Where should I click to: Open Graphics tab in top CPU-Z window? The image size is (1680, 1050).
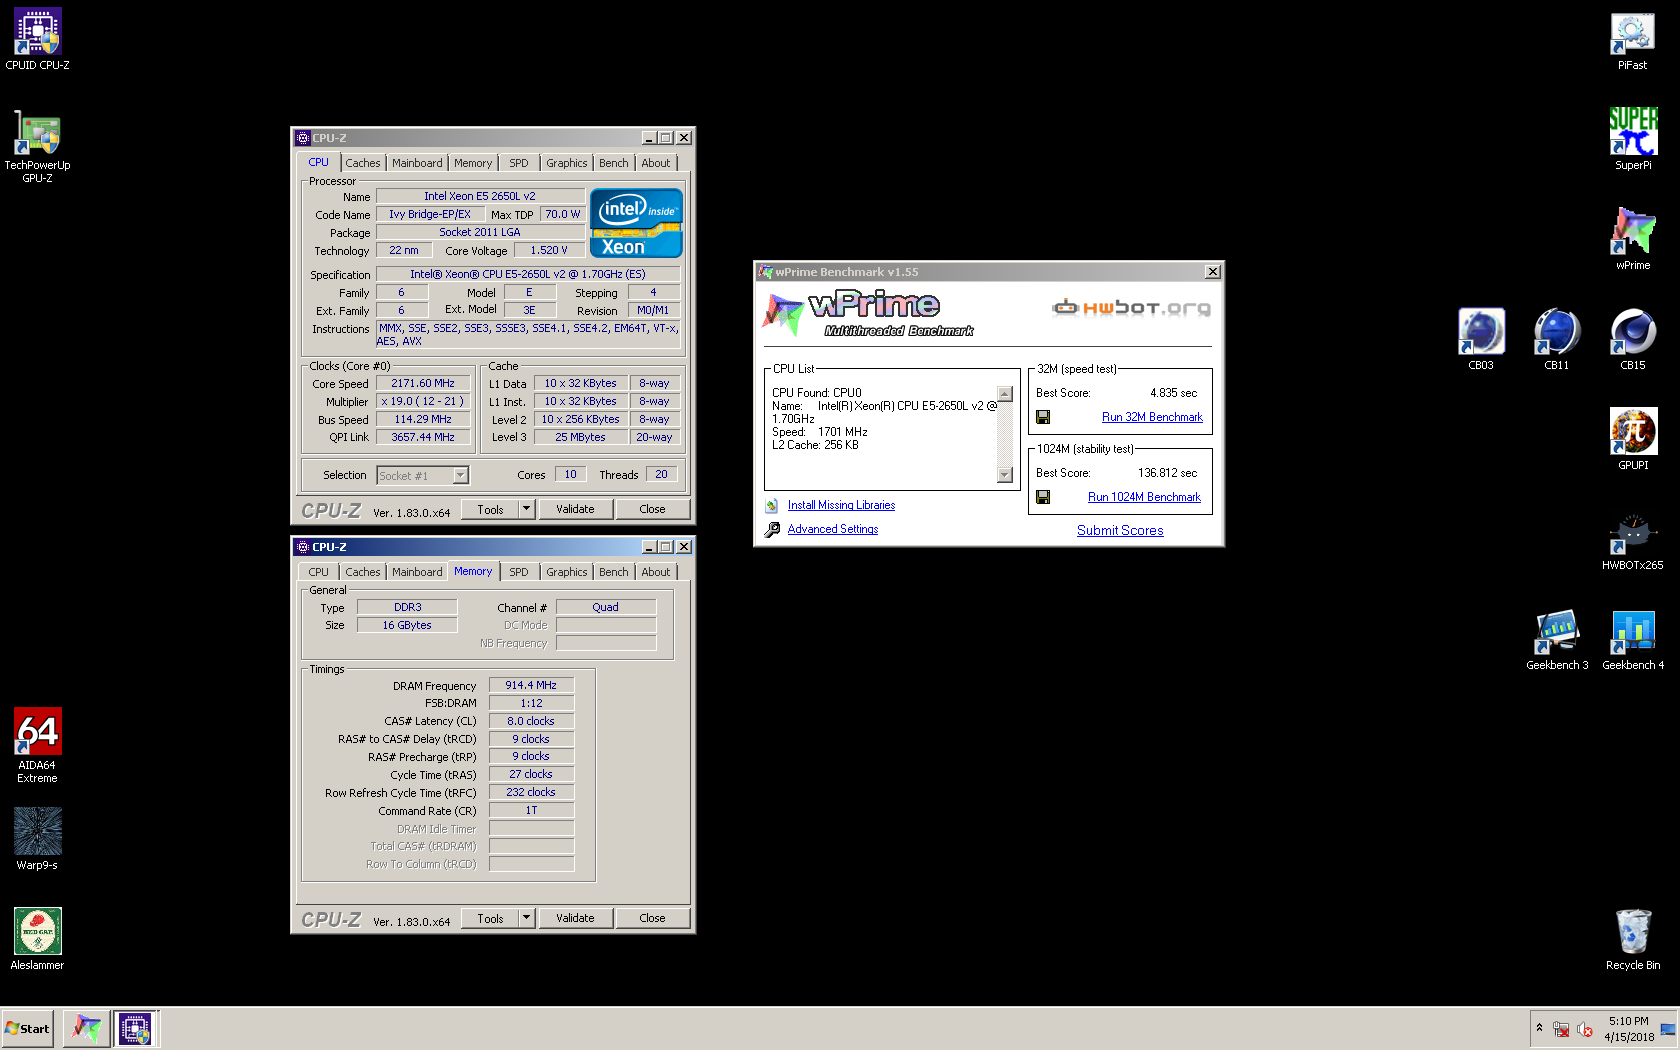click(x=567, y=163)
